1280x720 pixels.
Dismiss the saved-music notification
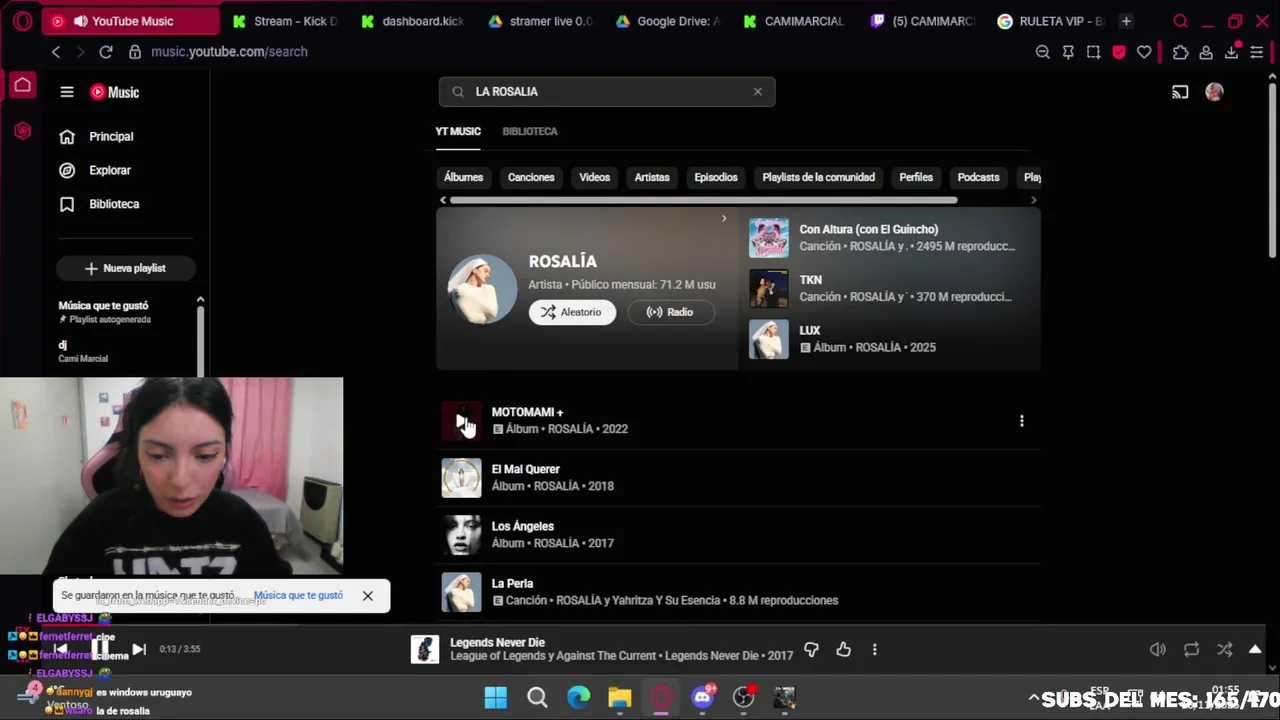tap(367, 595)
